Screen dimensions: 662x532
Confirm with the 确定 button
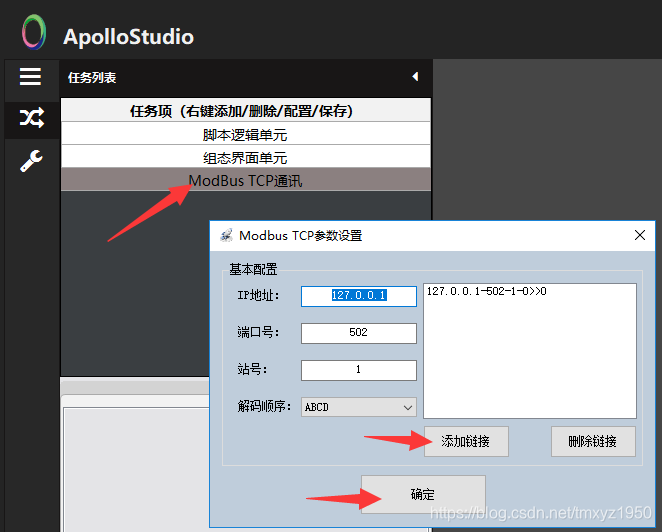pyautogui.click(x=423, y=494)
